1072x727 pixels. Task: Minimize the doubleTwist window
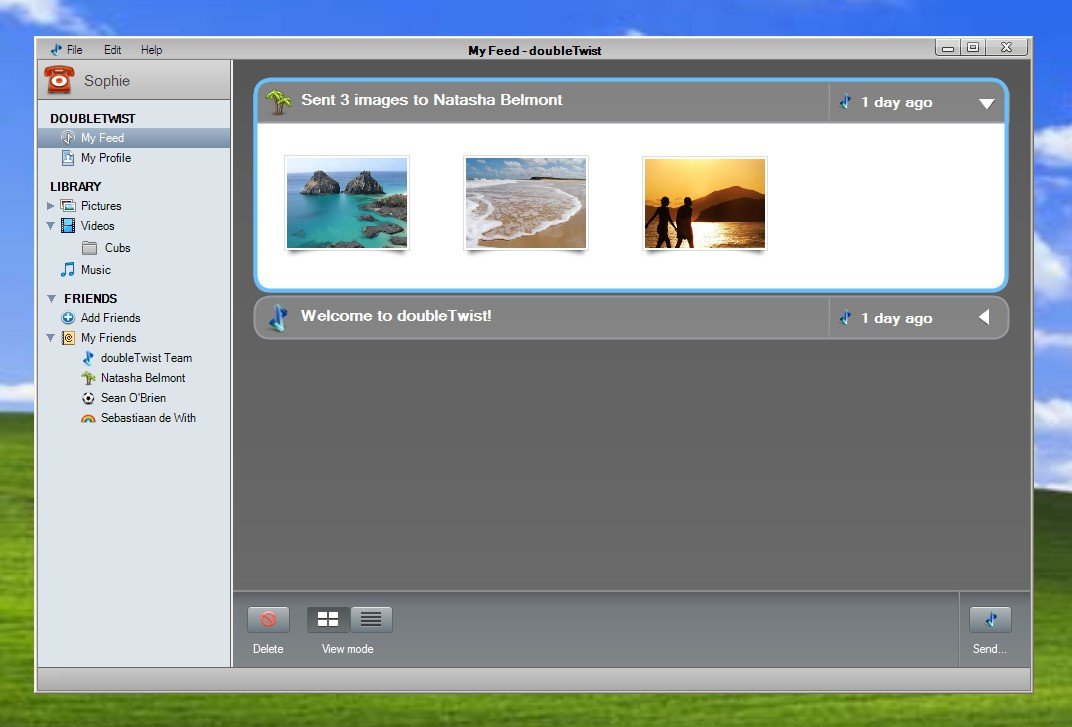948,48
